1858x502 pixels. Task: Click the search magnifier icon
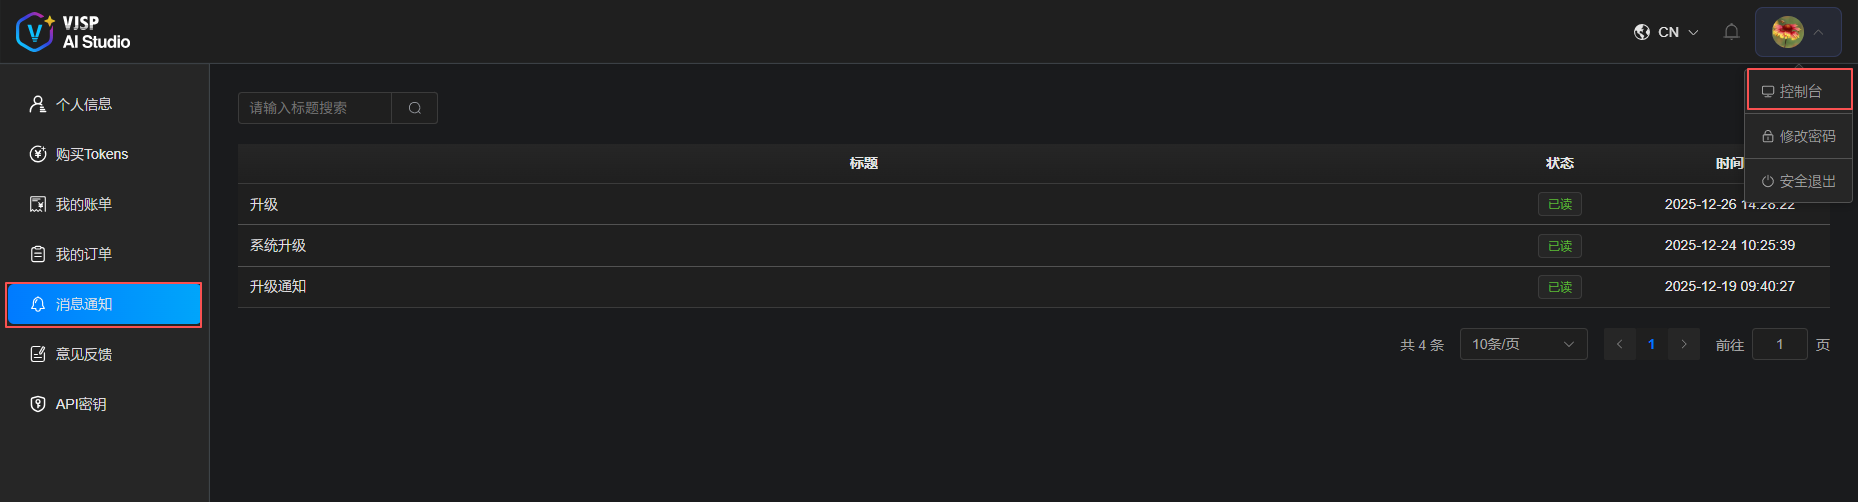[x=414, y=108]
